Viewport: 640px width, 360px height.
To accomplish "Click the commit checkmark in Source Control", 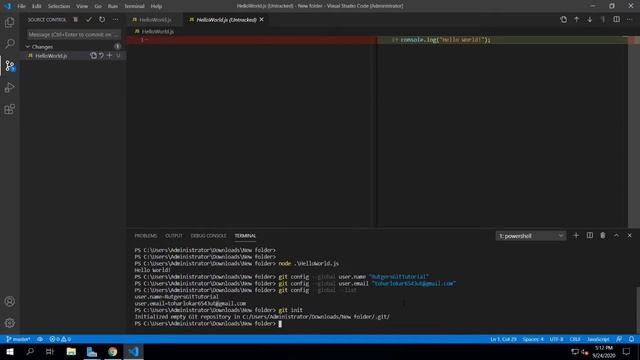I will (89, 20).
